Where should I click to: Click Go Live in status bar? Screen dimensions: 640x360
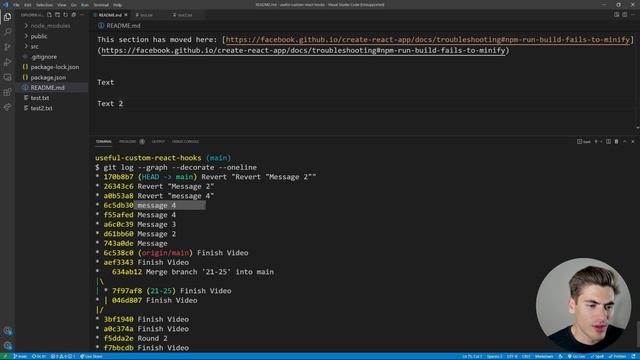pyautogui.click(x=576, y=356)
